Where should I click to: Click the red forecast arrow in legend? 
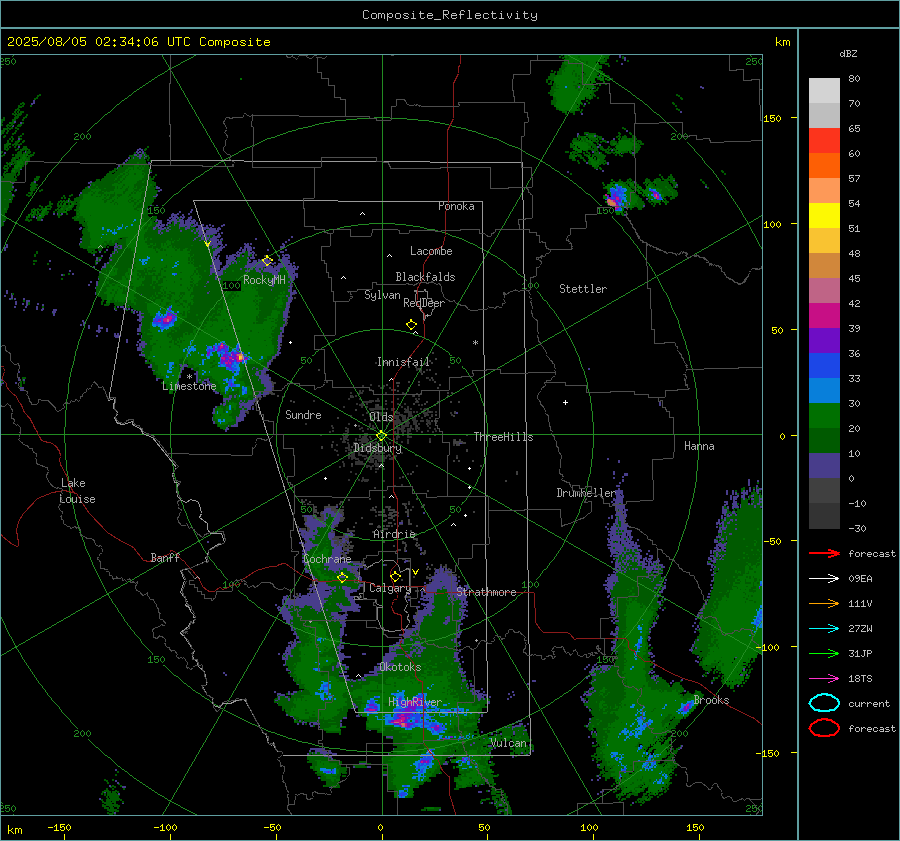coord(824,553)
